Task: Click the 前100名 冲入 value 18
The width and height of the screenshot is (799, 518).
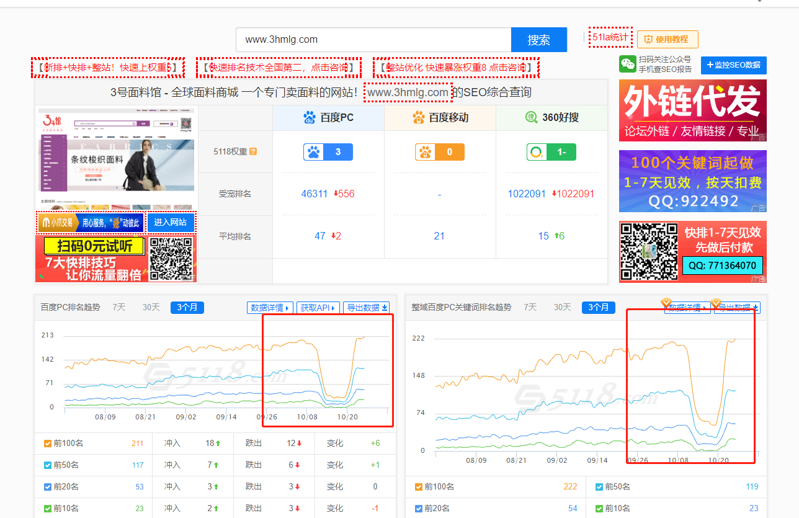Action: (210, 444)
